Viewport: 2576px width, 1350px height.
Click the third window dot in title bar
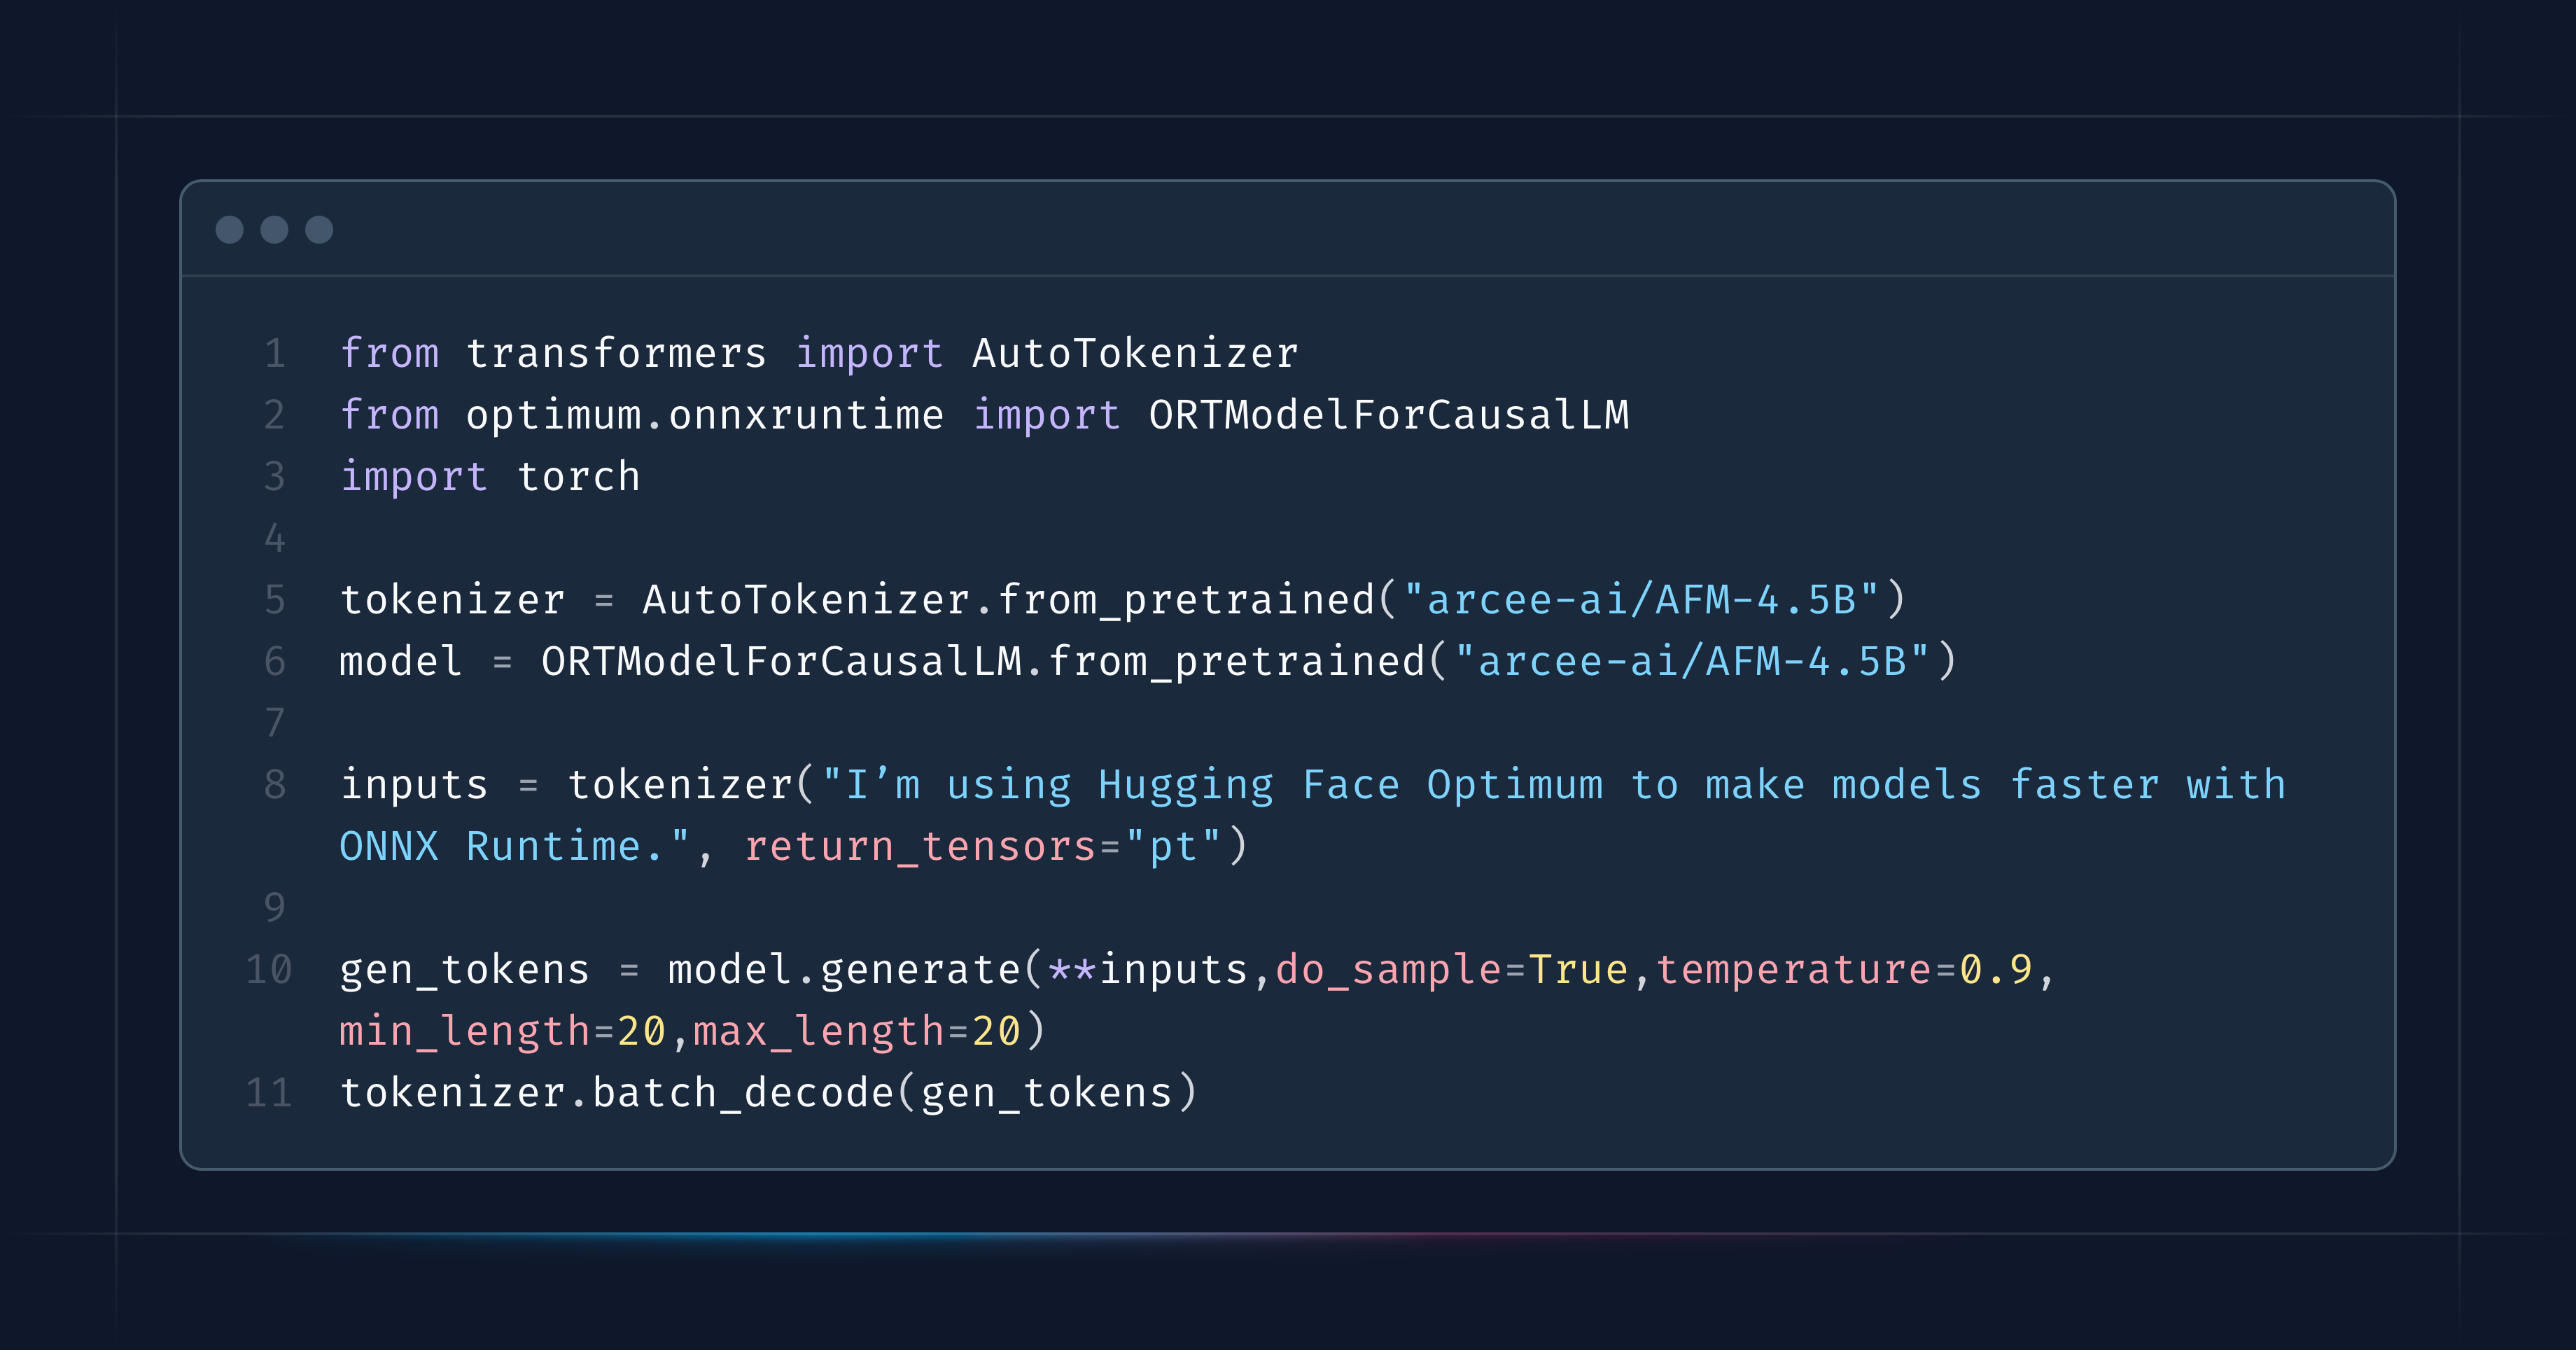point(319,230)
